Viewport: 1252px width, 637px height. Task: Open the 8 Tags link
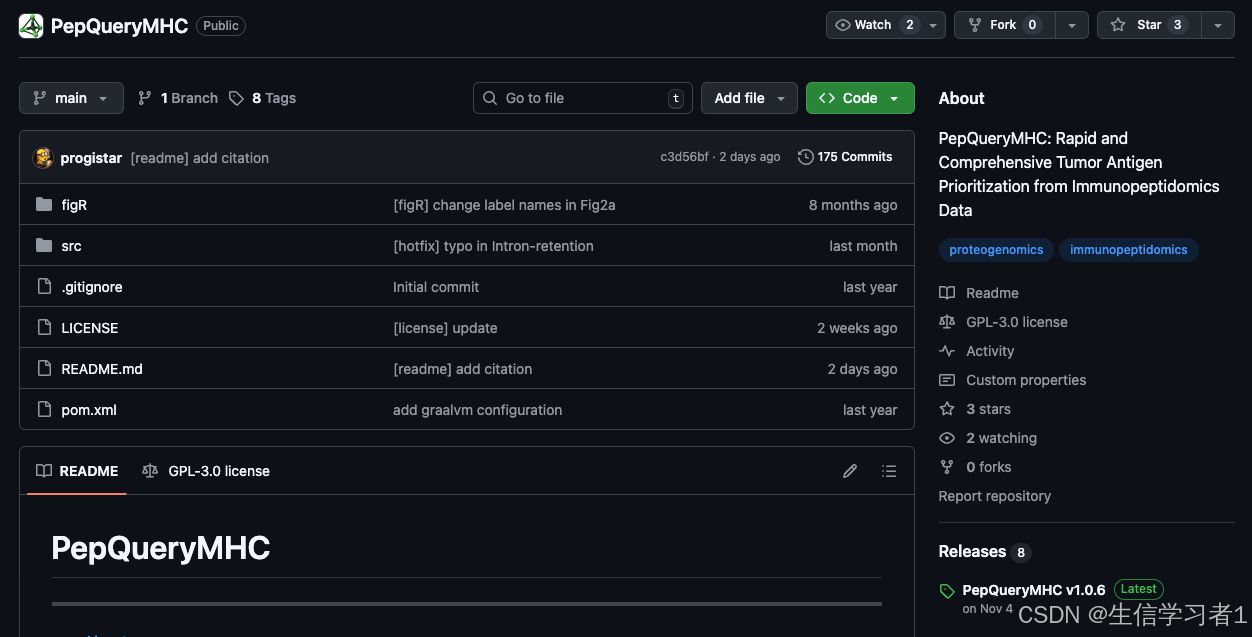pos(263,98)
